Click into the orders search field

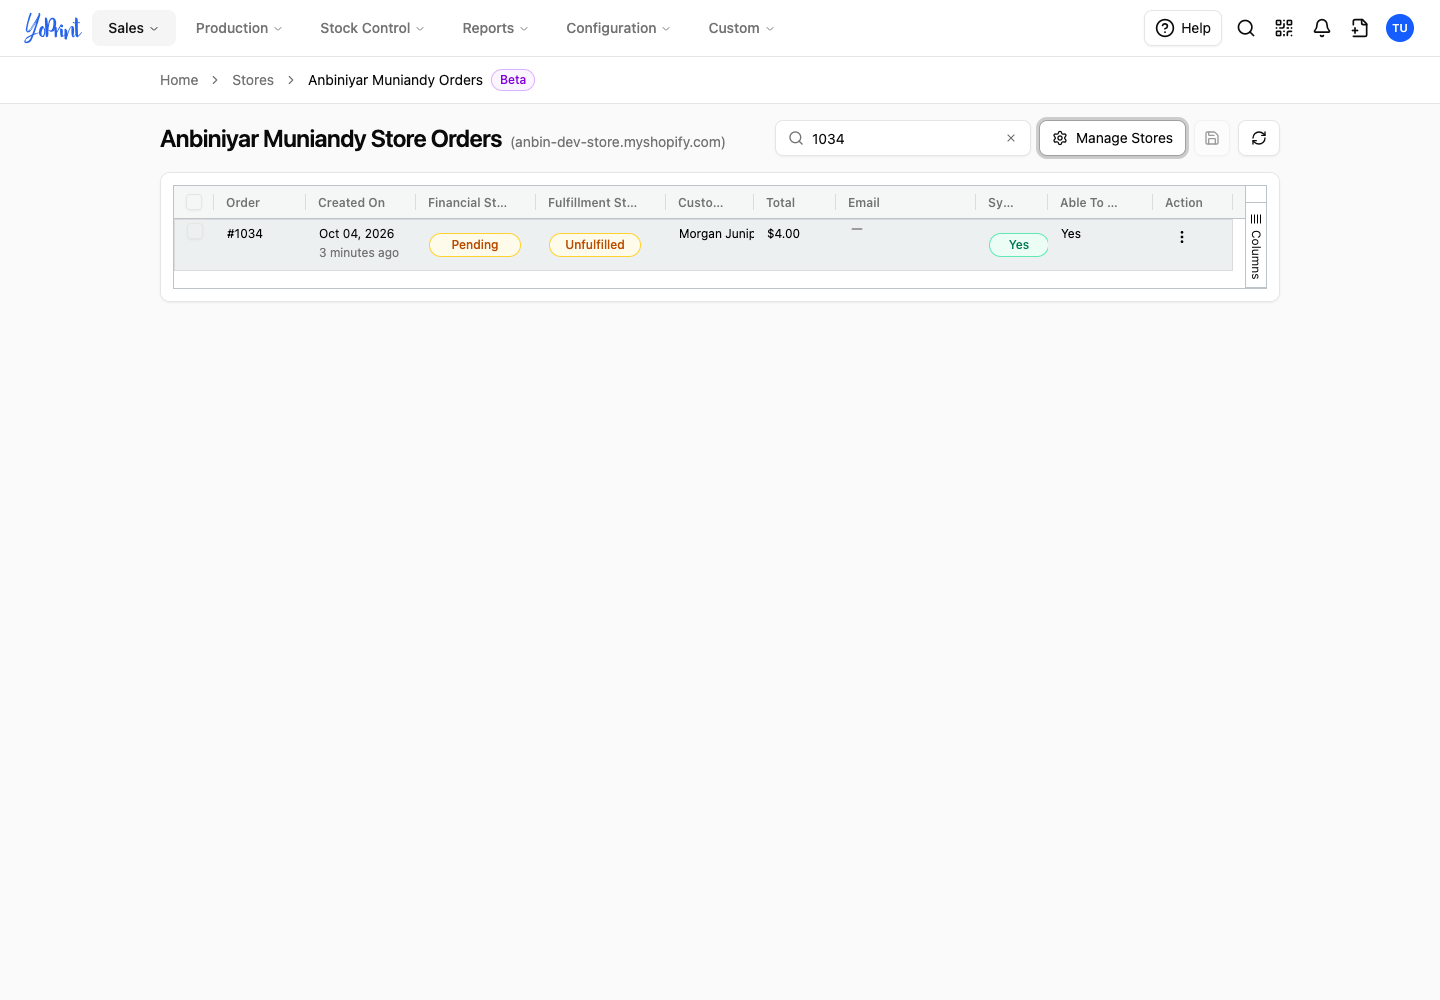[903, 138]
